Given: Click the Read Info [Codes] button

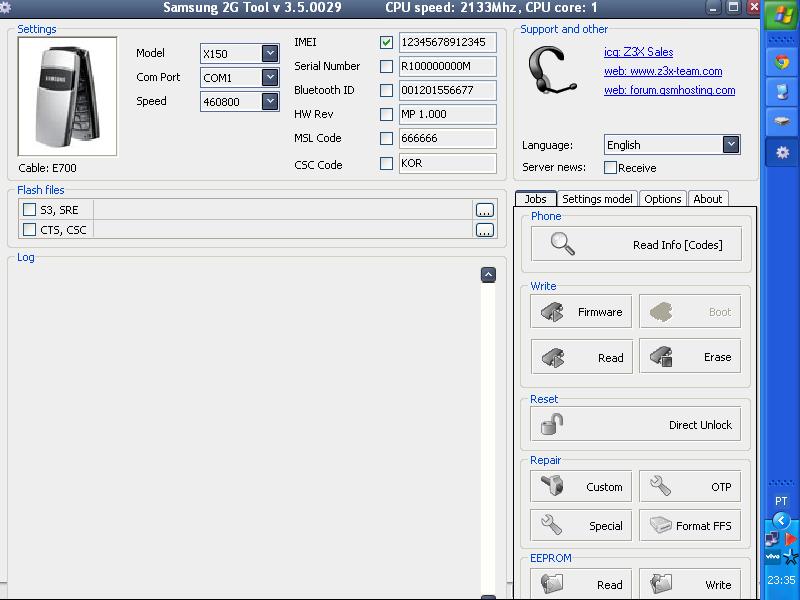Looking at the screenshot, I should tap(636, 244).
